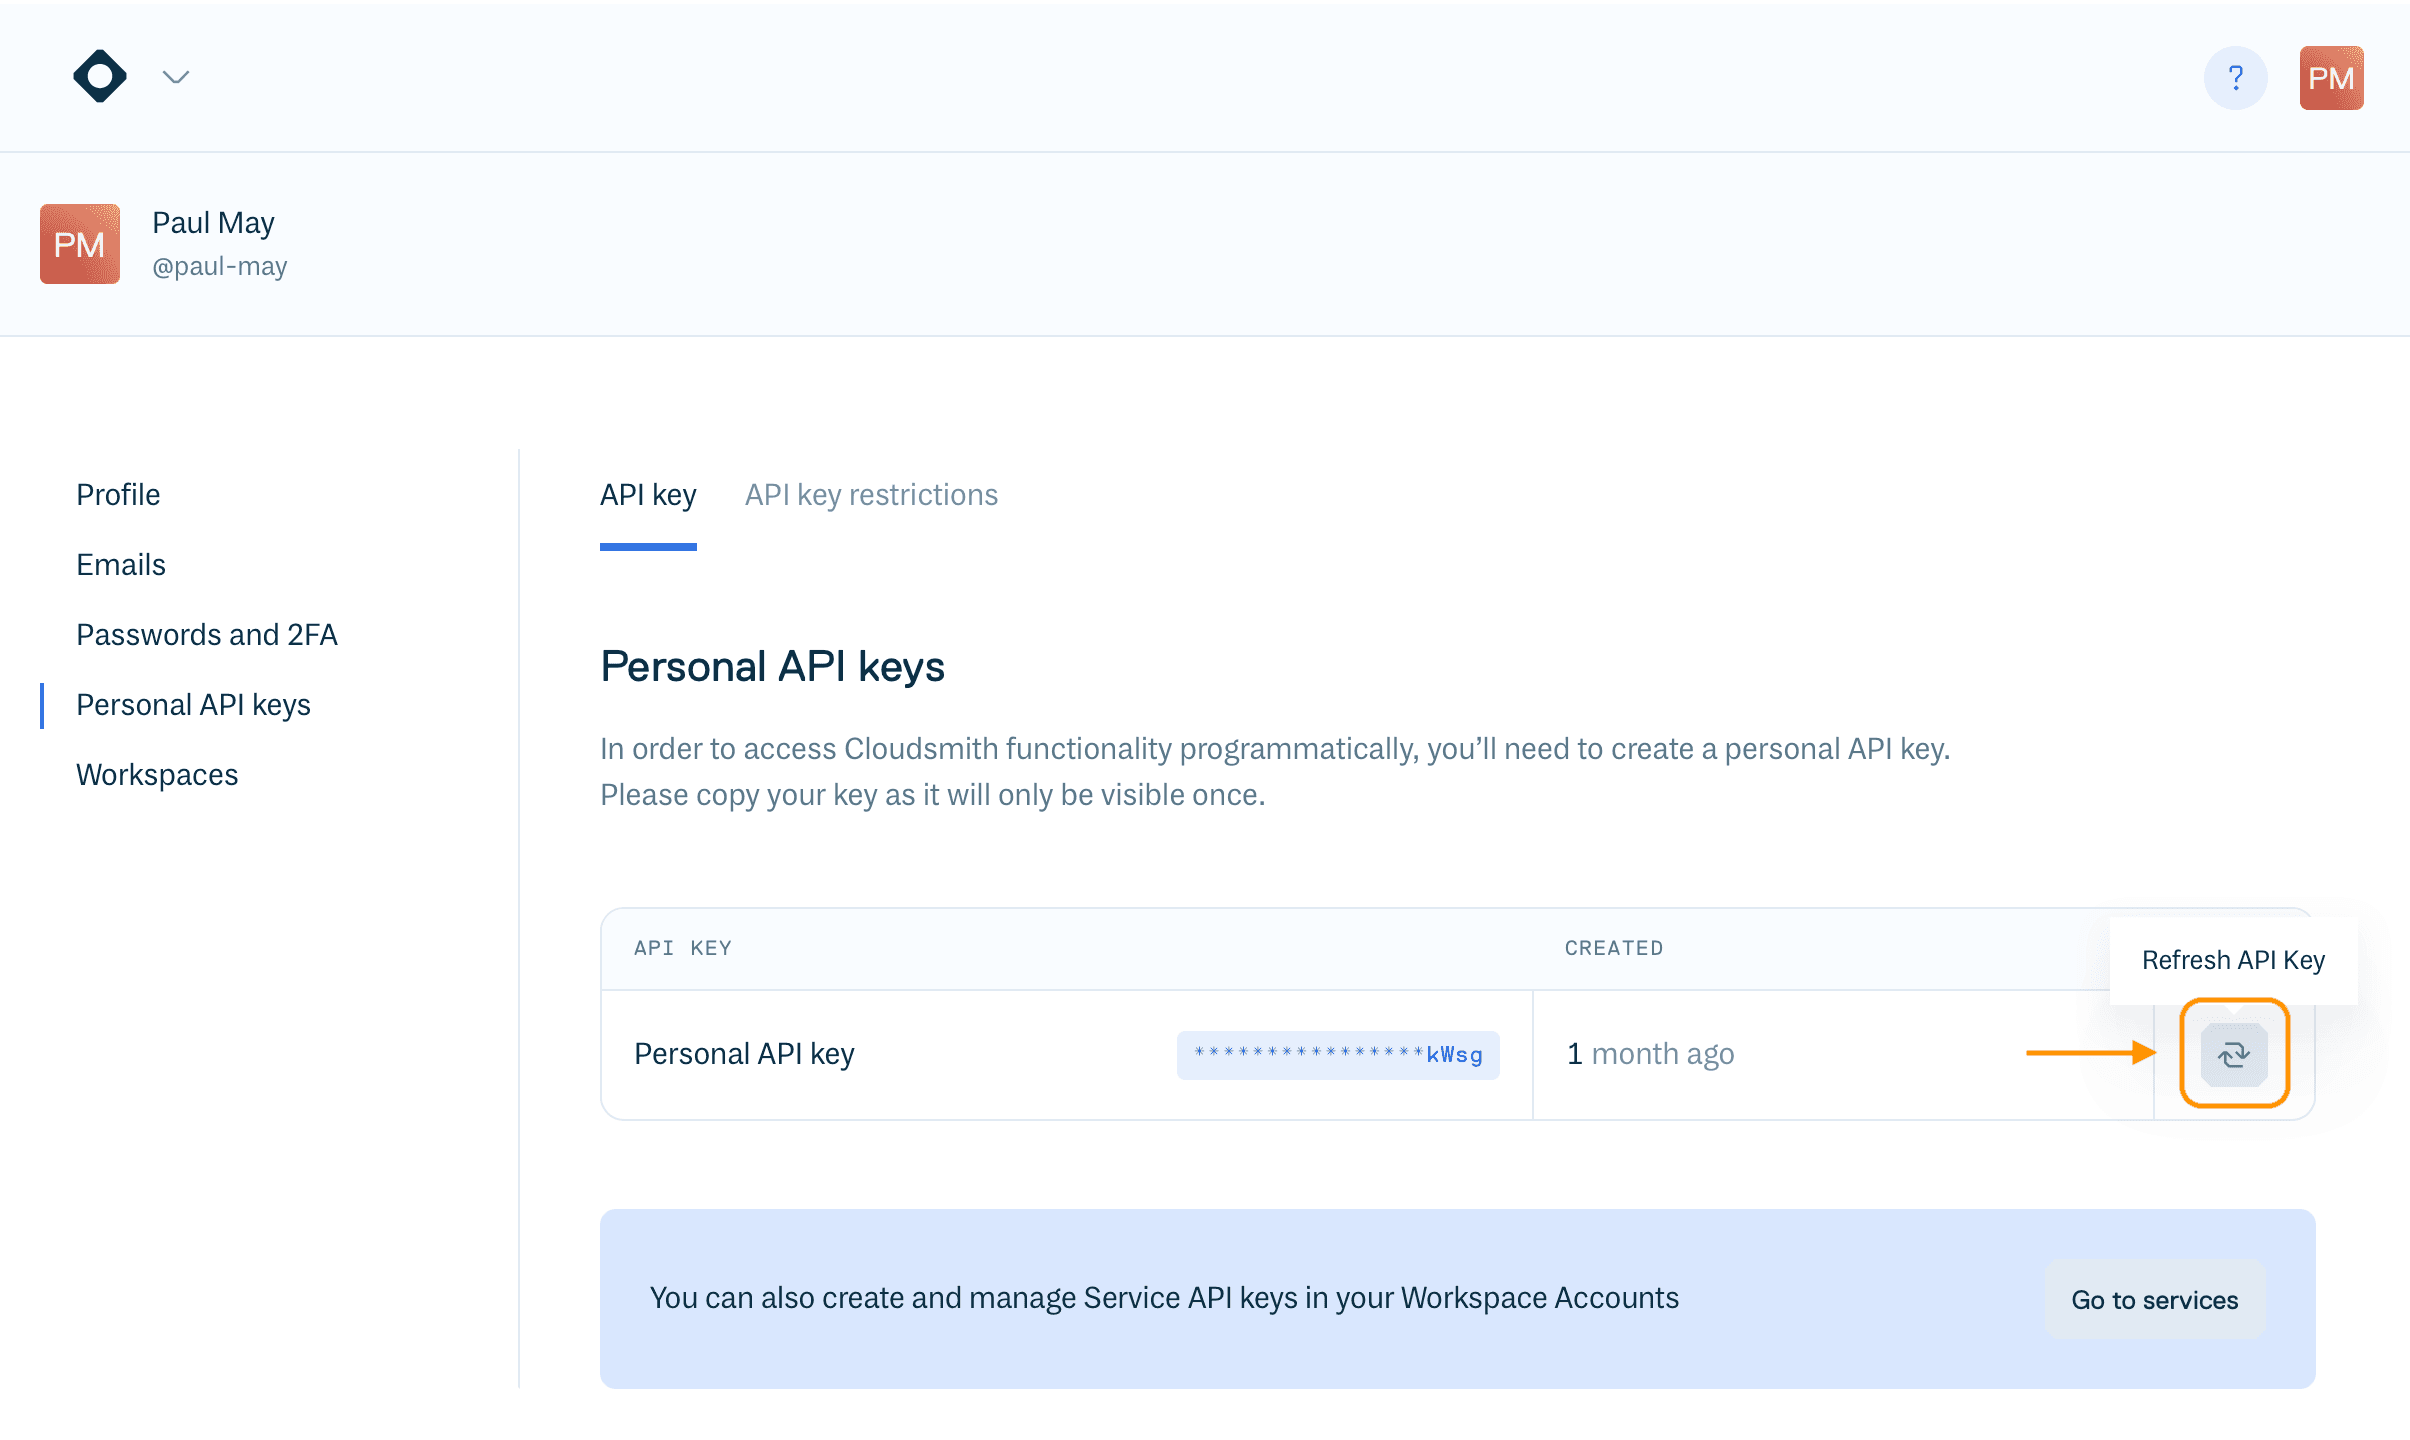Click the Paul May name heading
The height and width of the screenshot is (1440, 2410).
[x=213, y=222]
